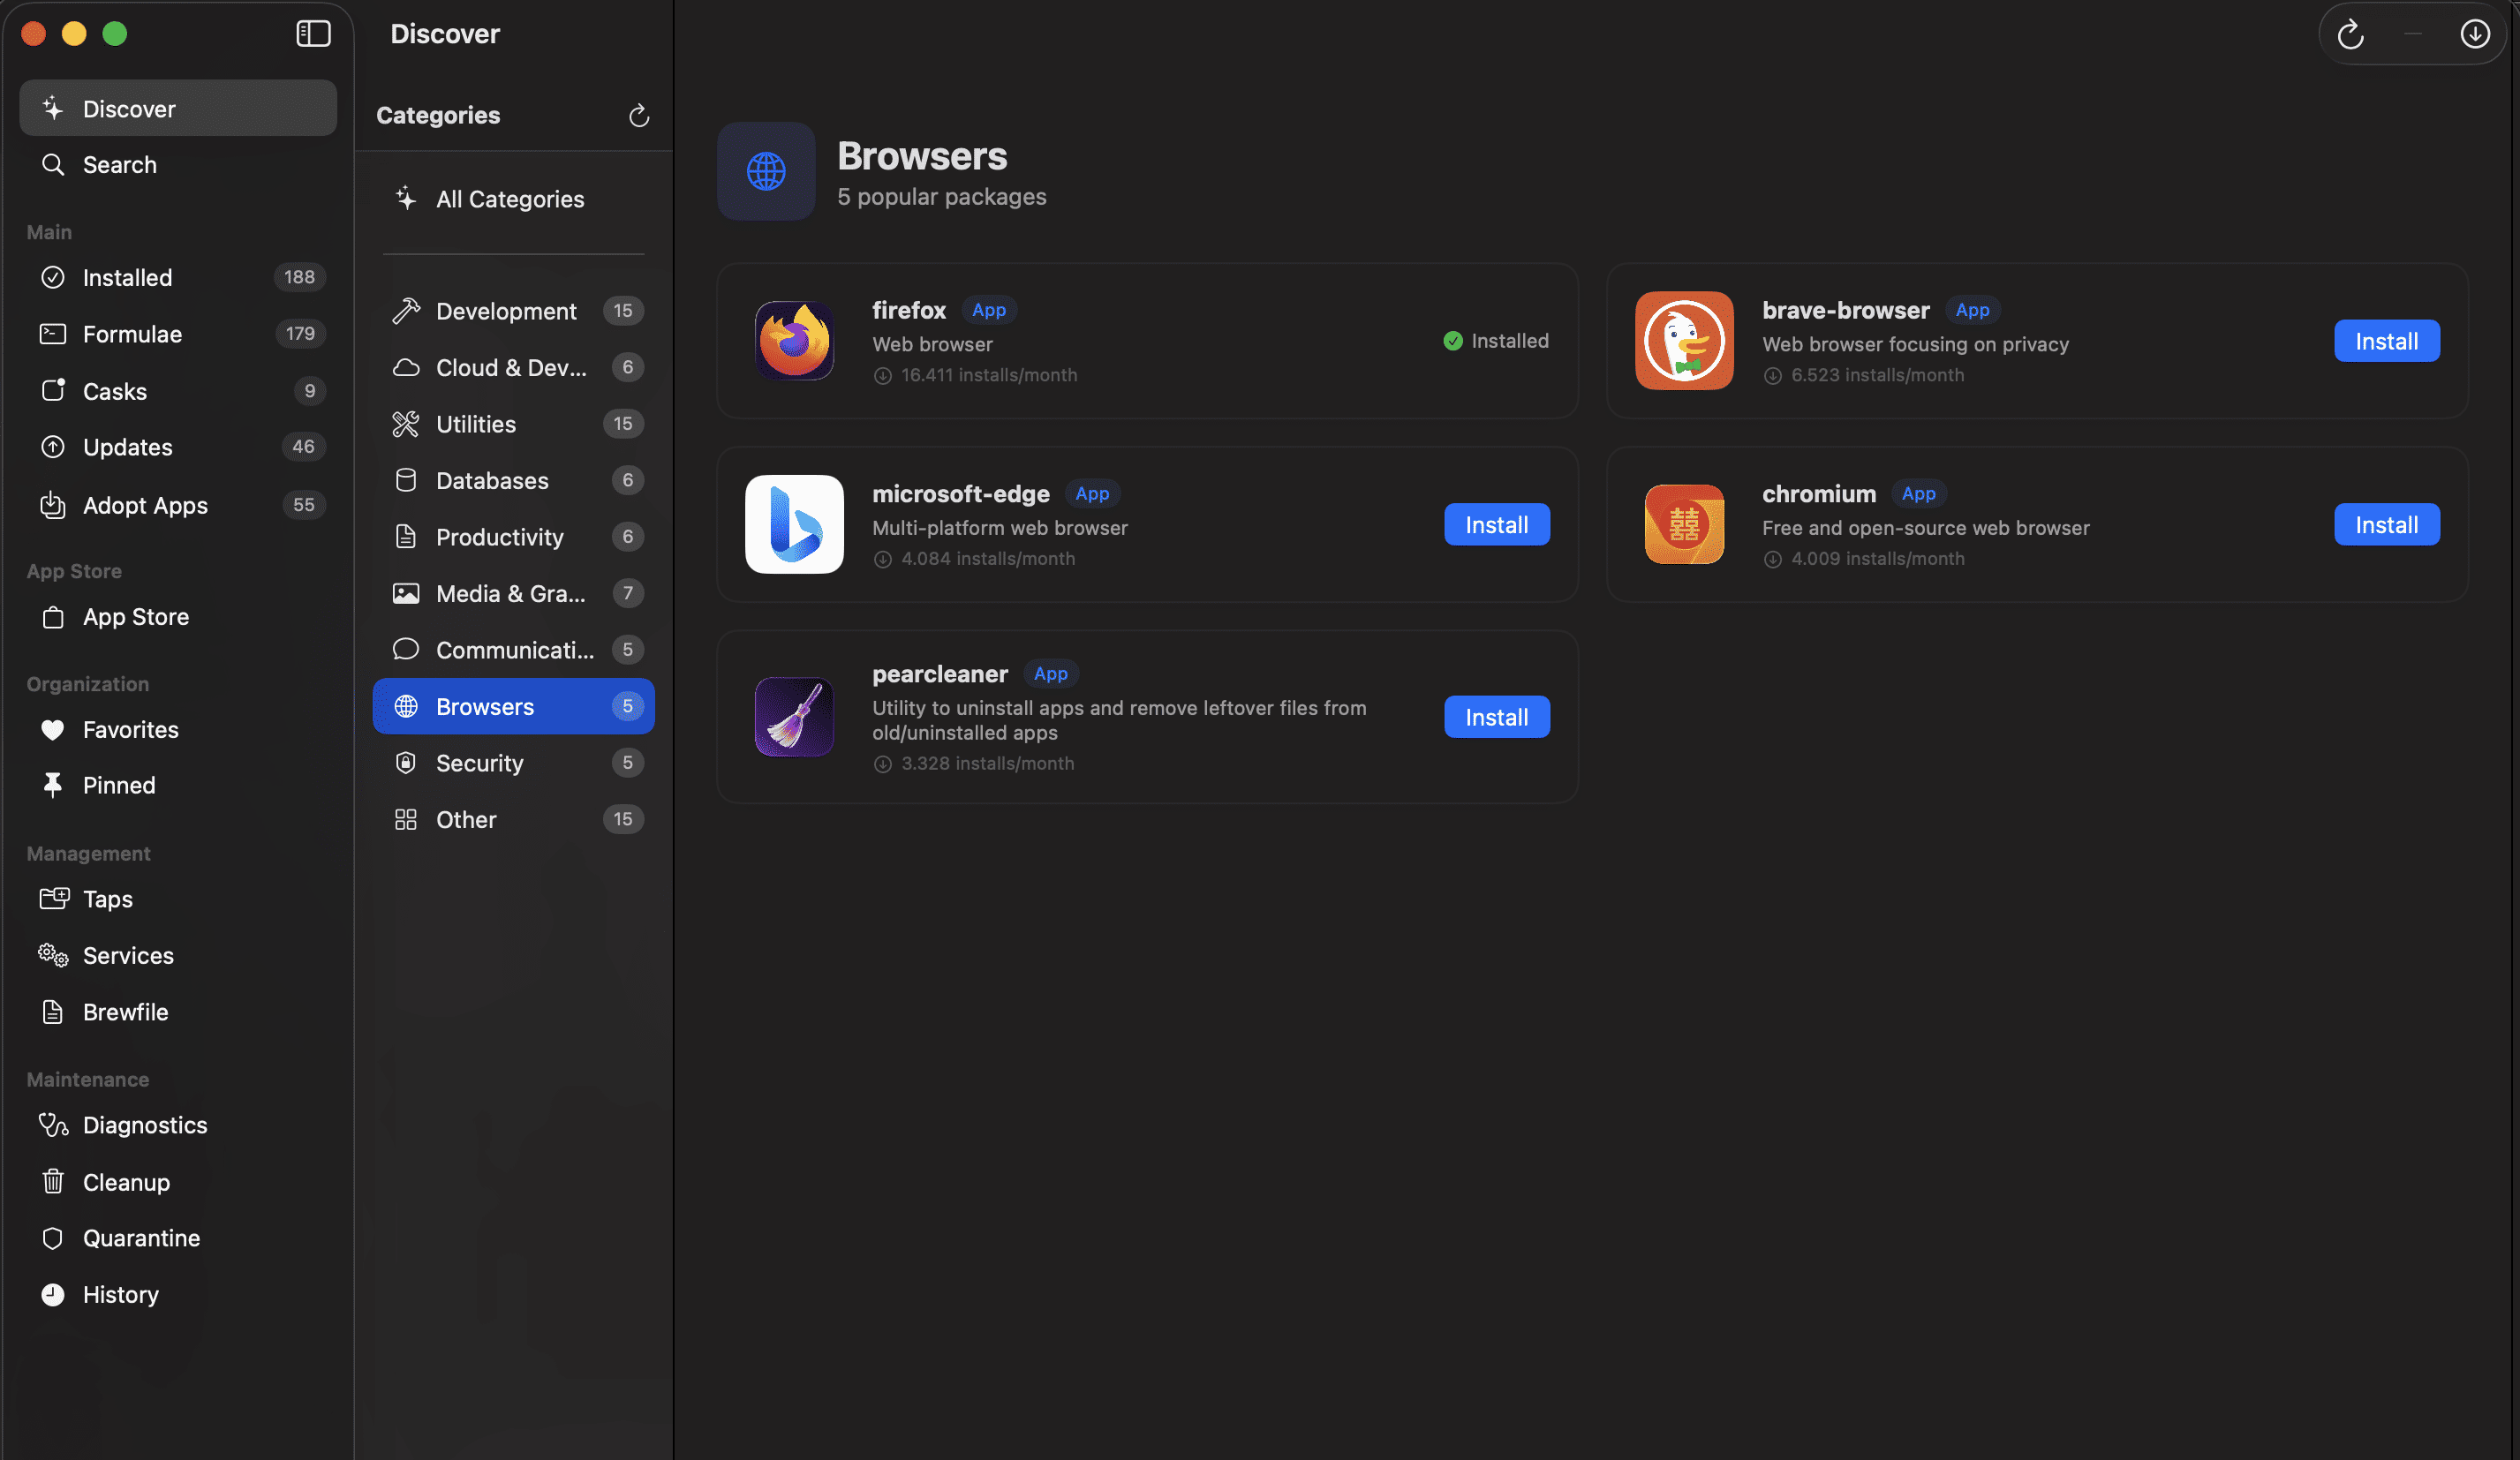This screenshot has height=1460, width=2520.
Task: Refresh the Categories list
Action: (x=639, y=115)
